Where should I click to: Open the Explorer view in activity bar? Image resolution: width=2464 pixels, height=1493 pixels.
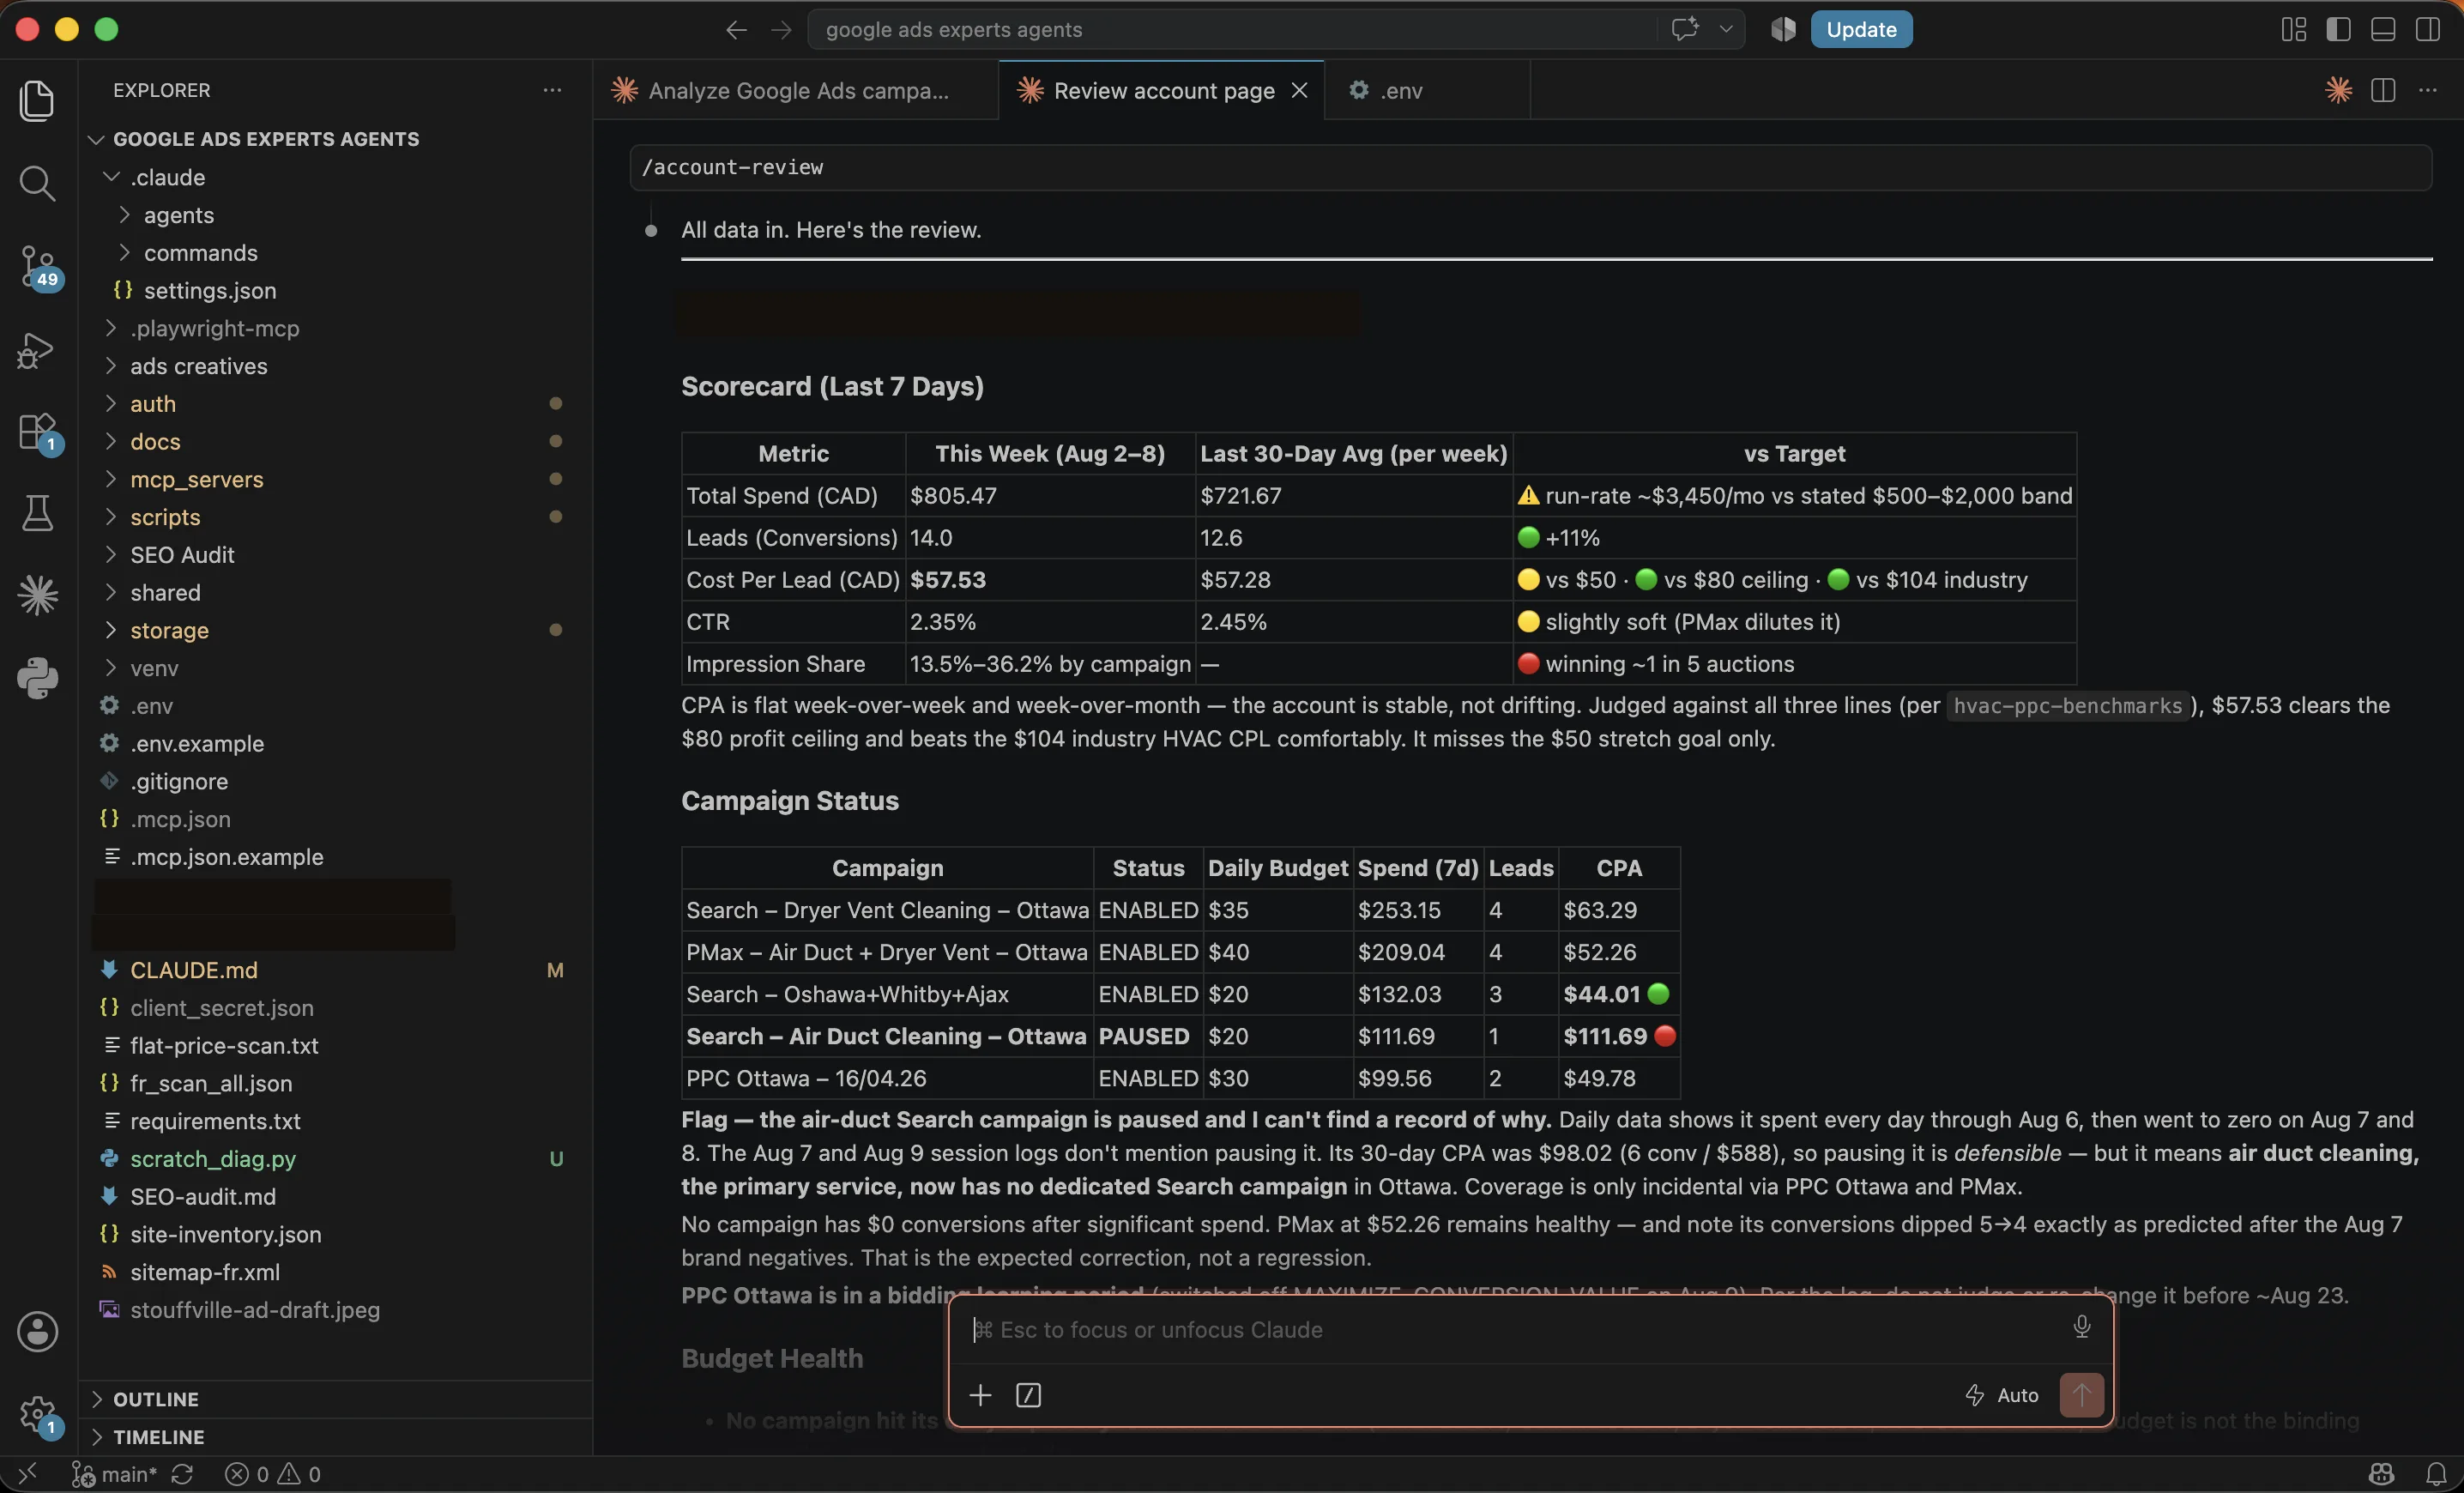coord(37,100)
